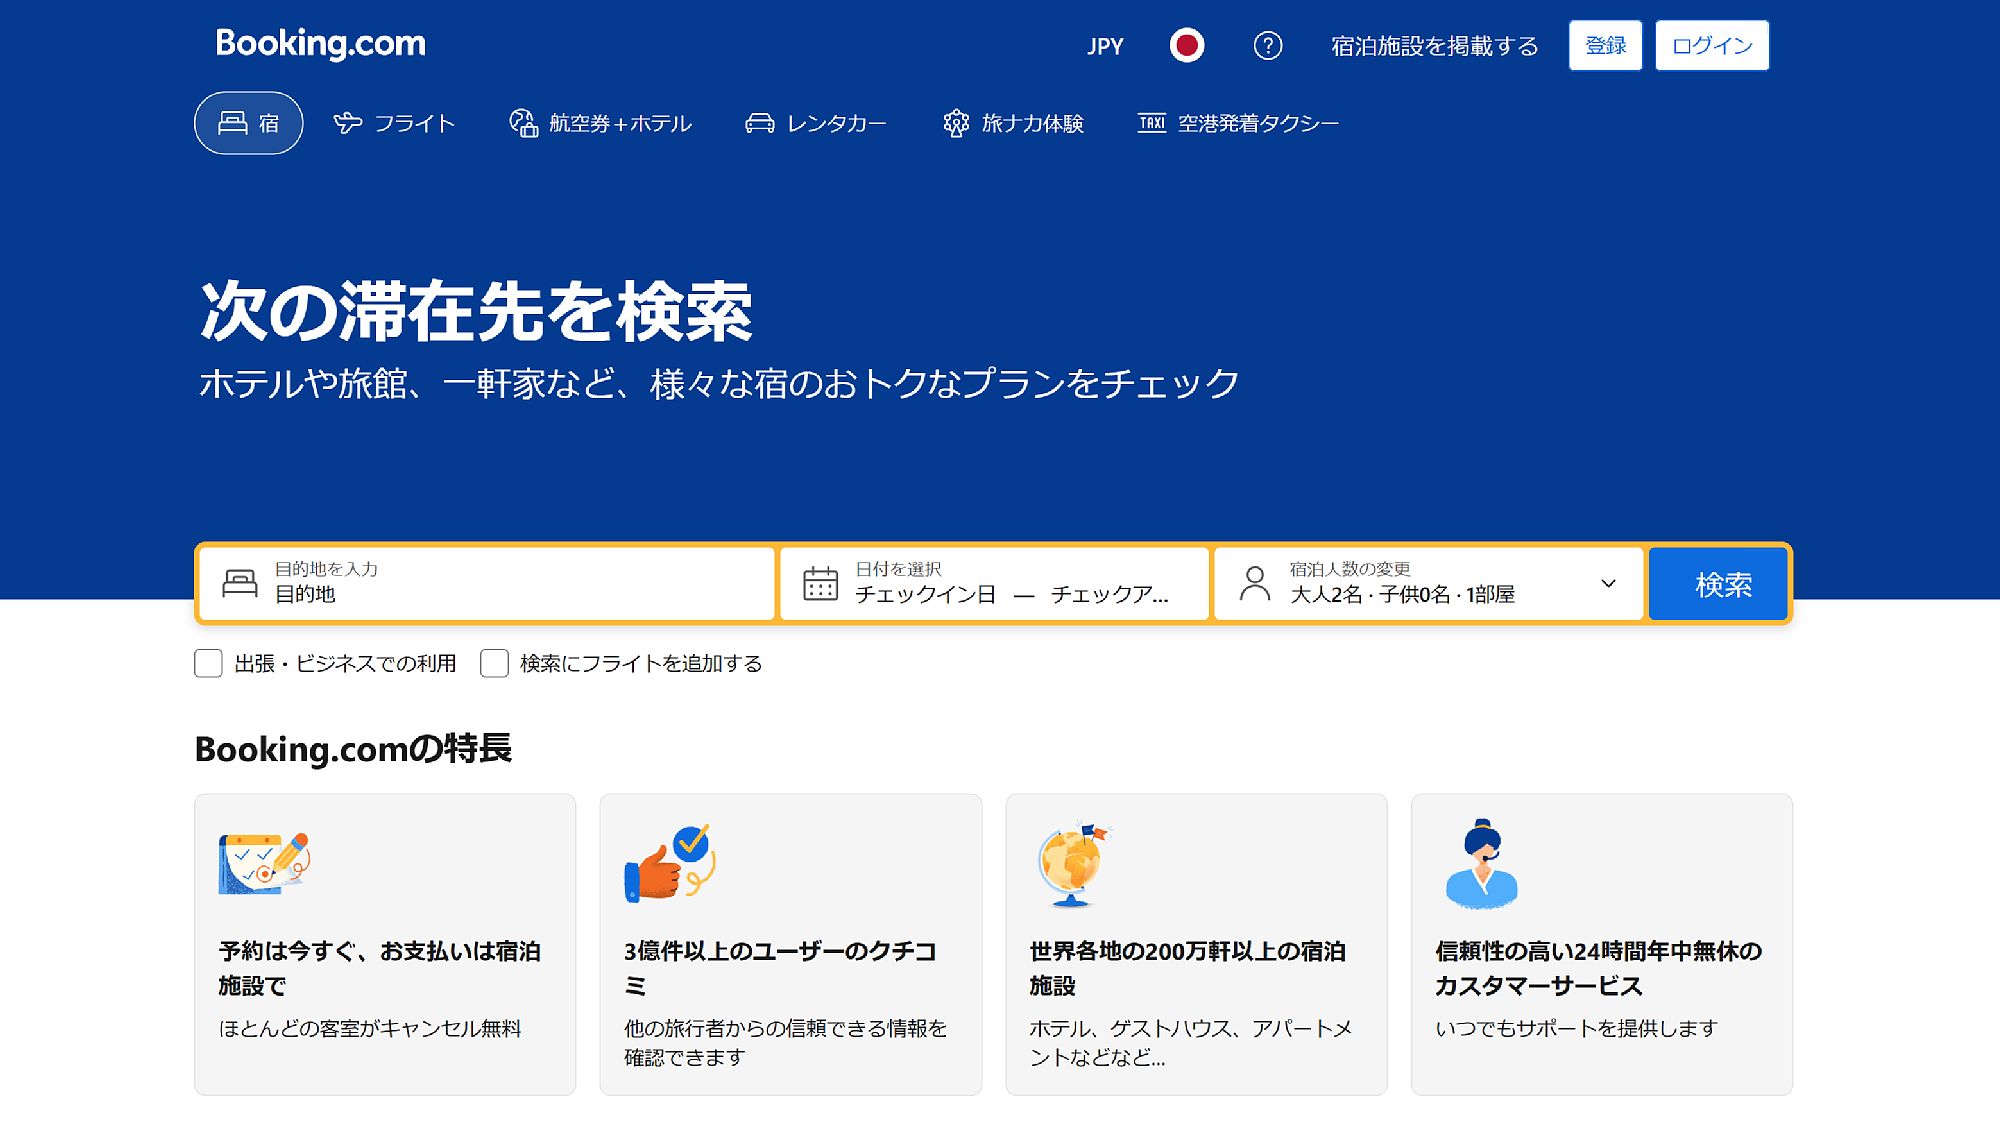Click the Booking.com logo

point(320,44)
